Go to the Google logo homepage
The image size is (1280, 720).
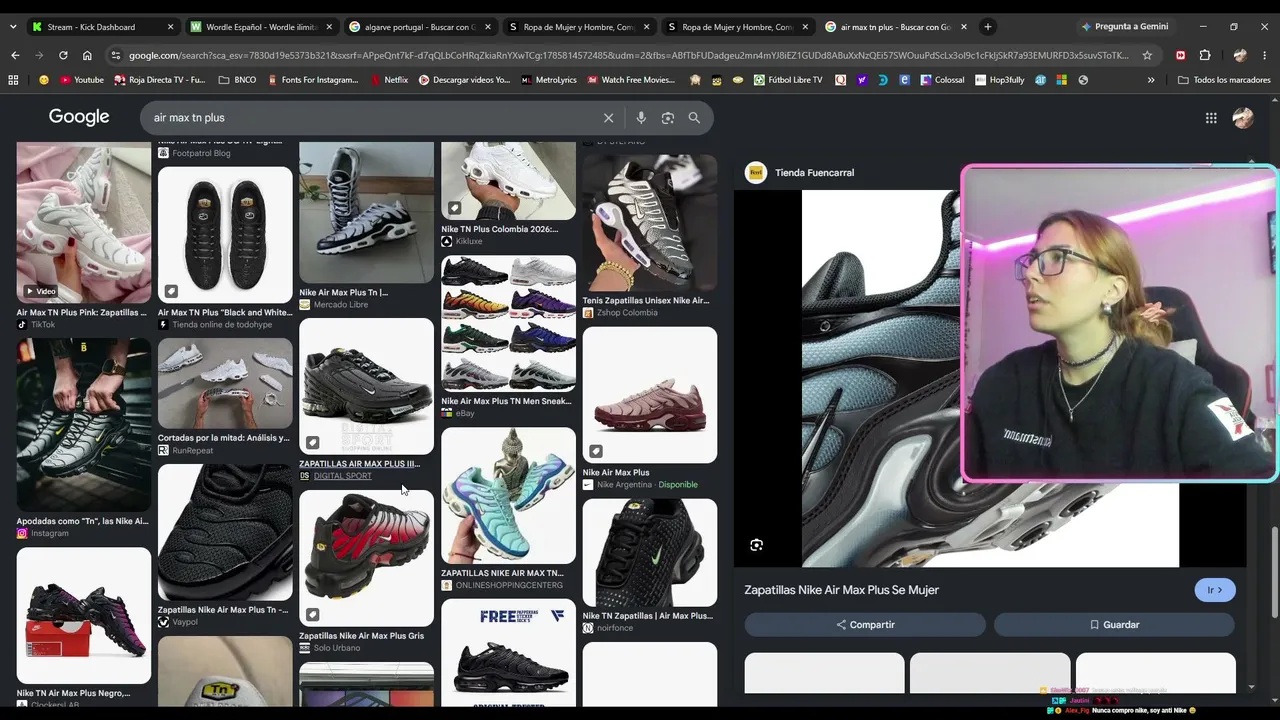(79, 117)
